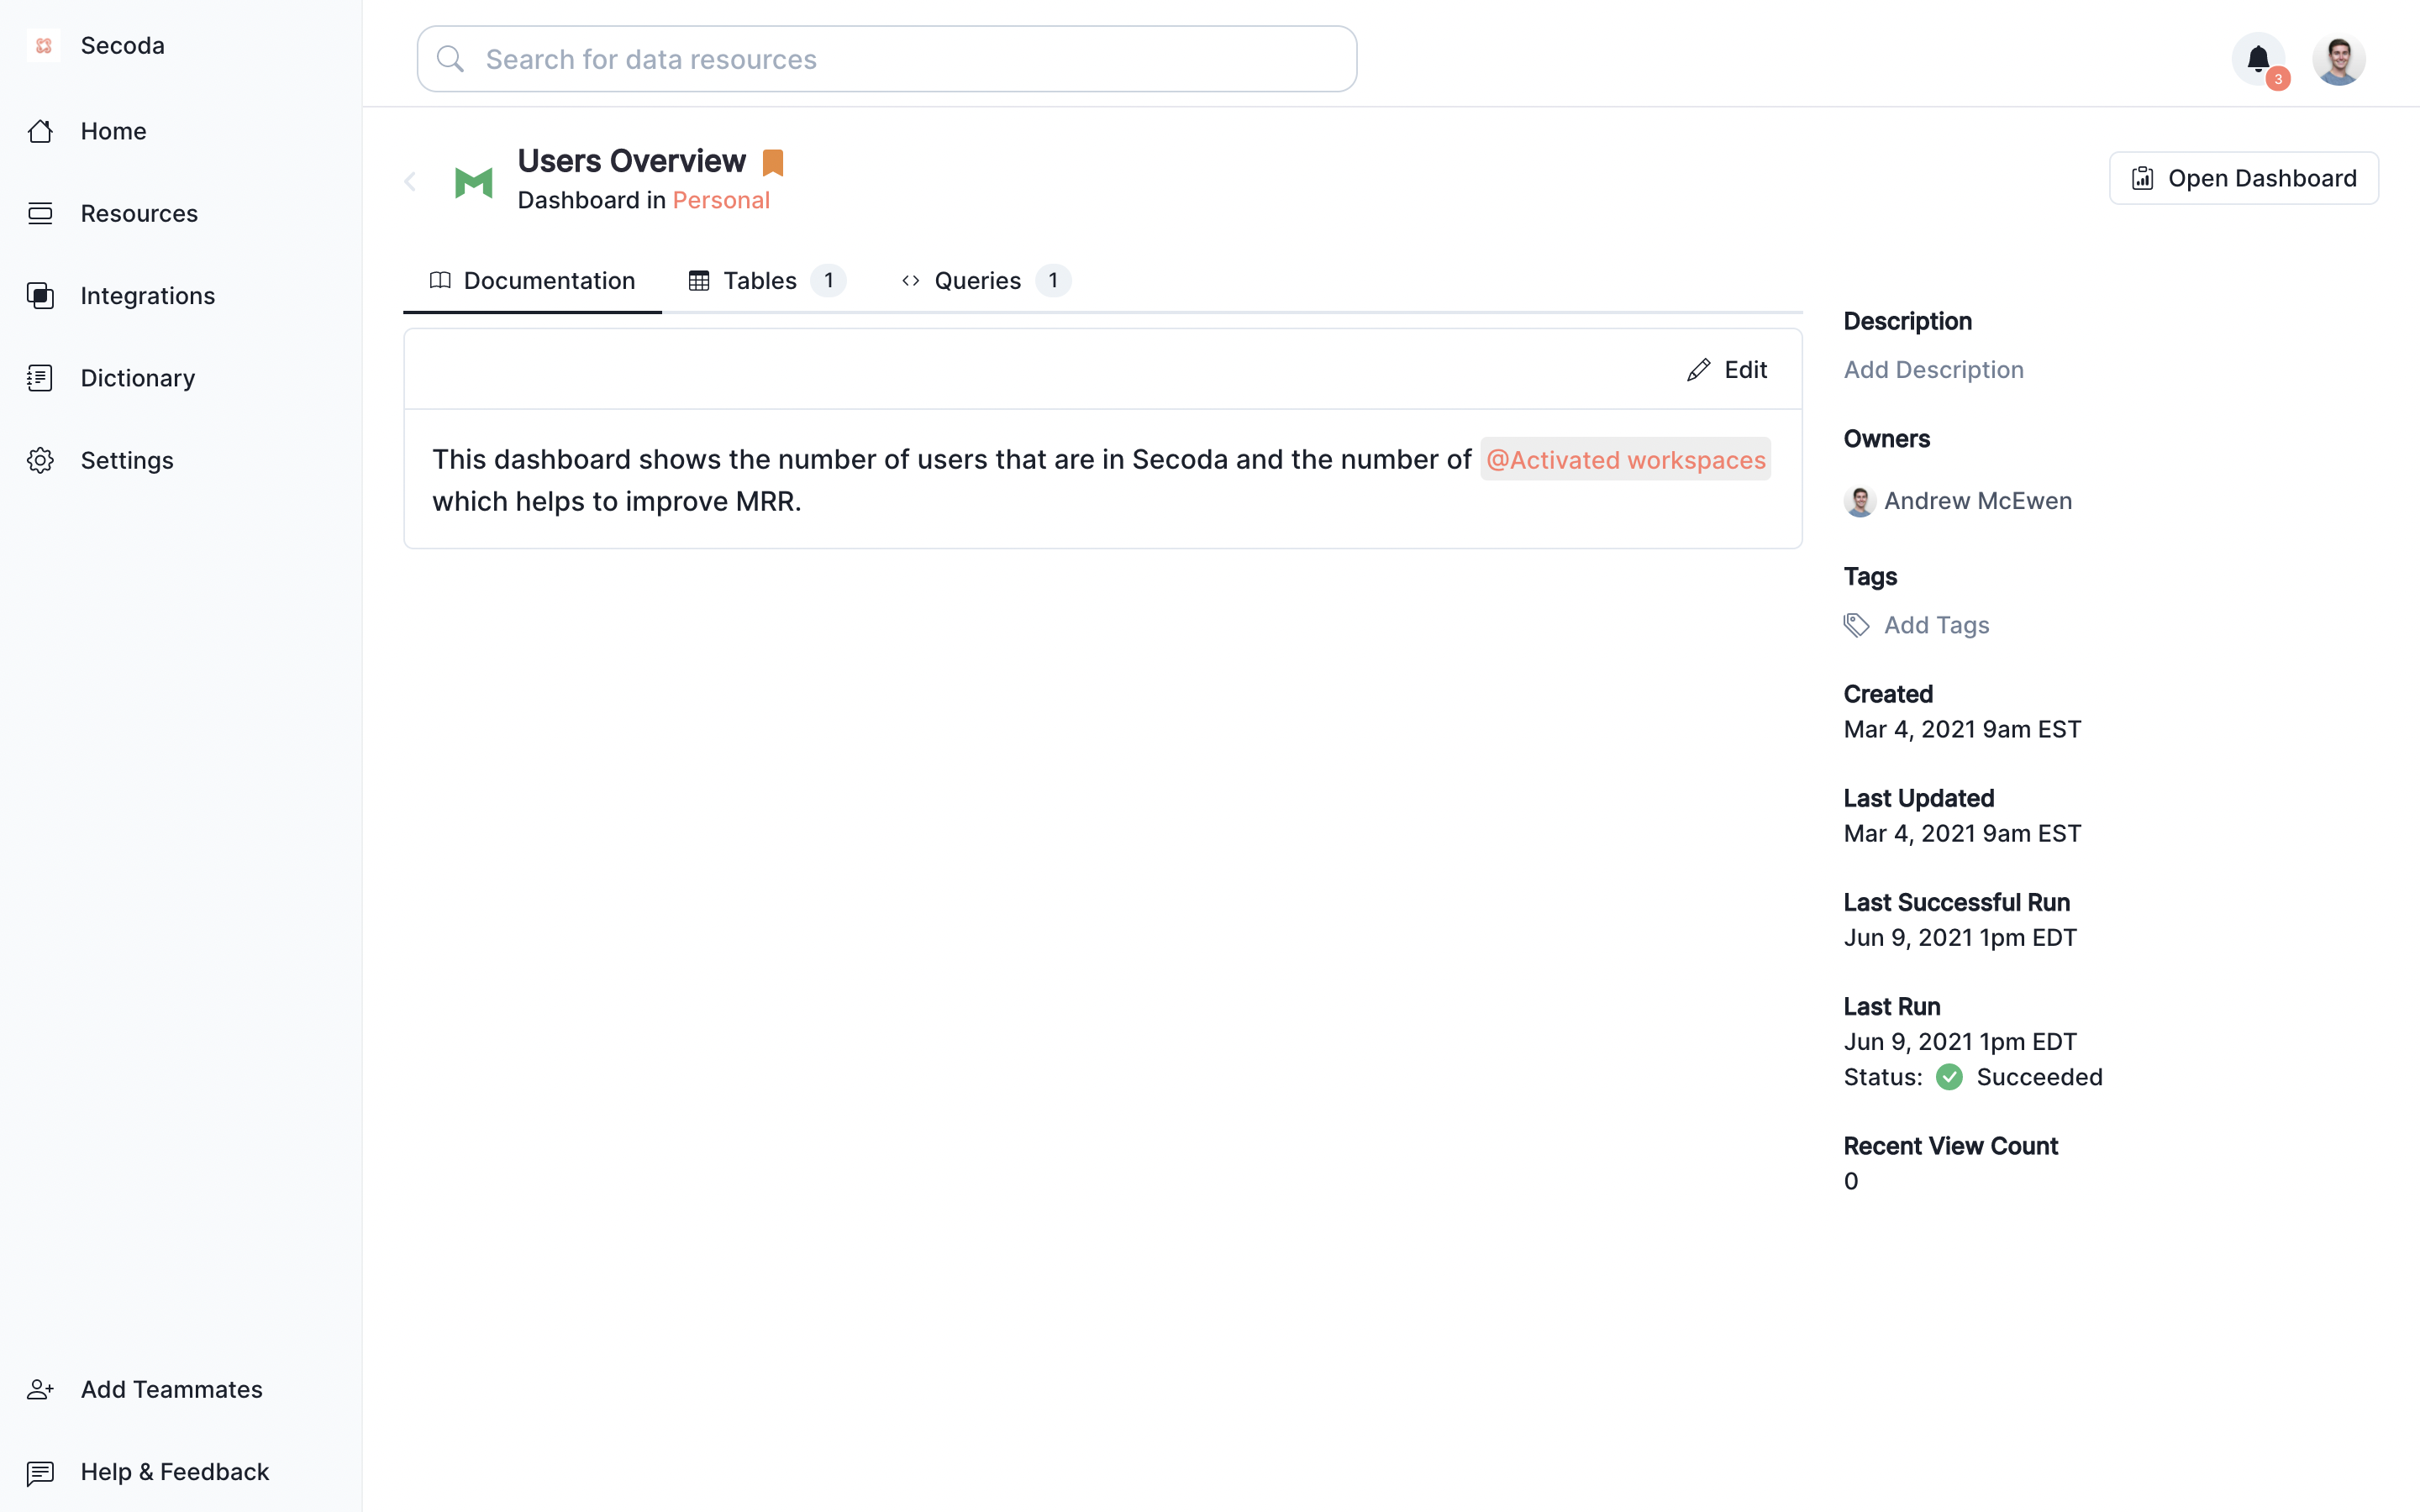Open Resources in the sidebar
Image resolution: width=2420 pixels, height=1512 pixels.
[x=139, y=213]
